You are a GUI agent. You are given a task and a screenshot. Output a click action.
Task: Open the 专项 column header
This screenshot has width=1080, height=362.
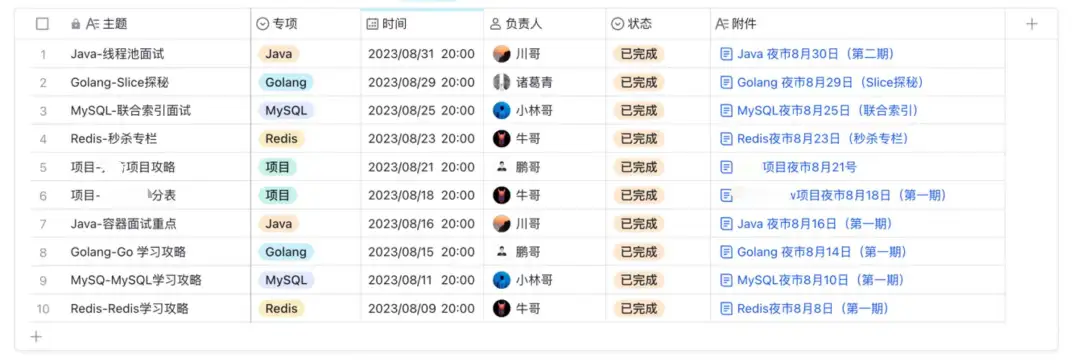306,23
